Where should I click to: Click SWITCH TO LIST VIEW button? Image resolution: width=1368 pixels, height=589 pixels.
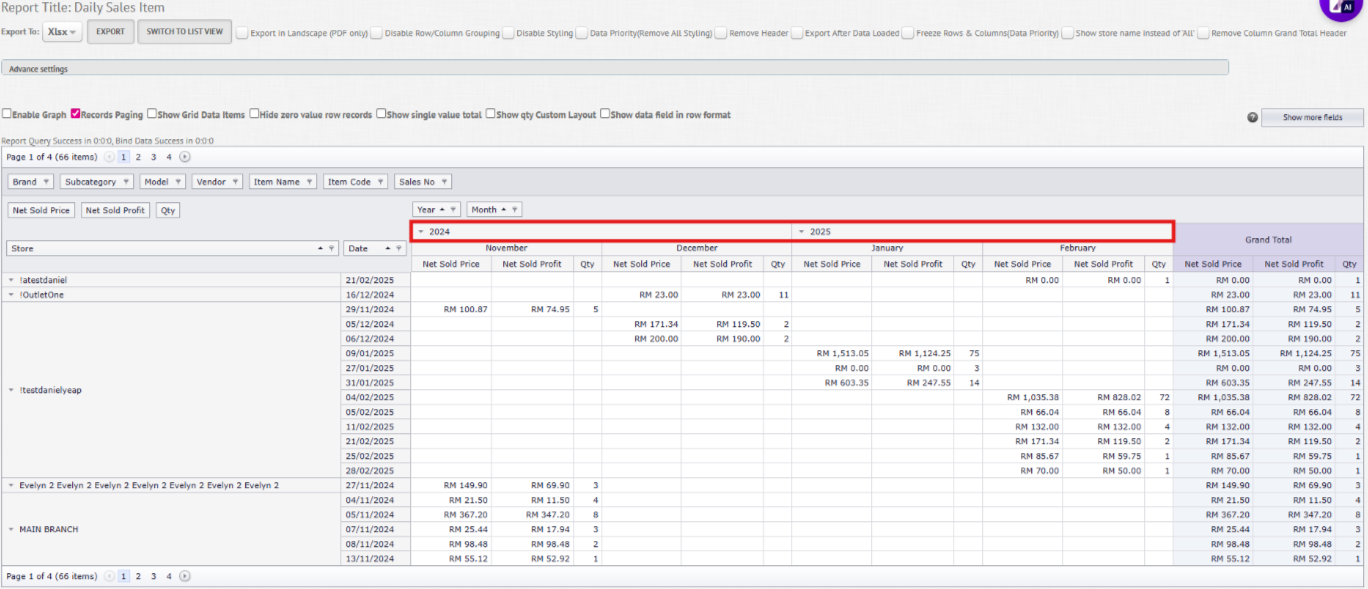pyautogui.click(x=185, y=32)
